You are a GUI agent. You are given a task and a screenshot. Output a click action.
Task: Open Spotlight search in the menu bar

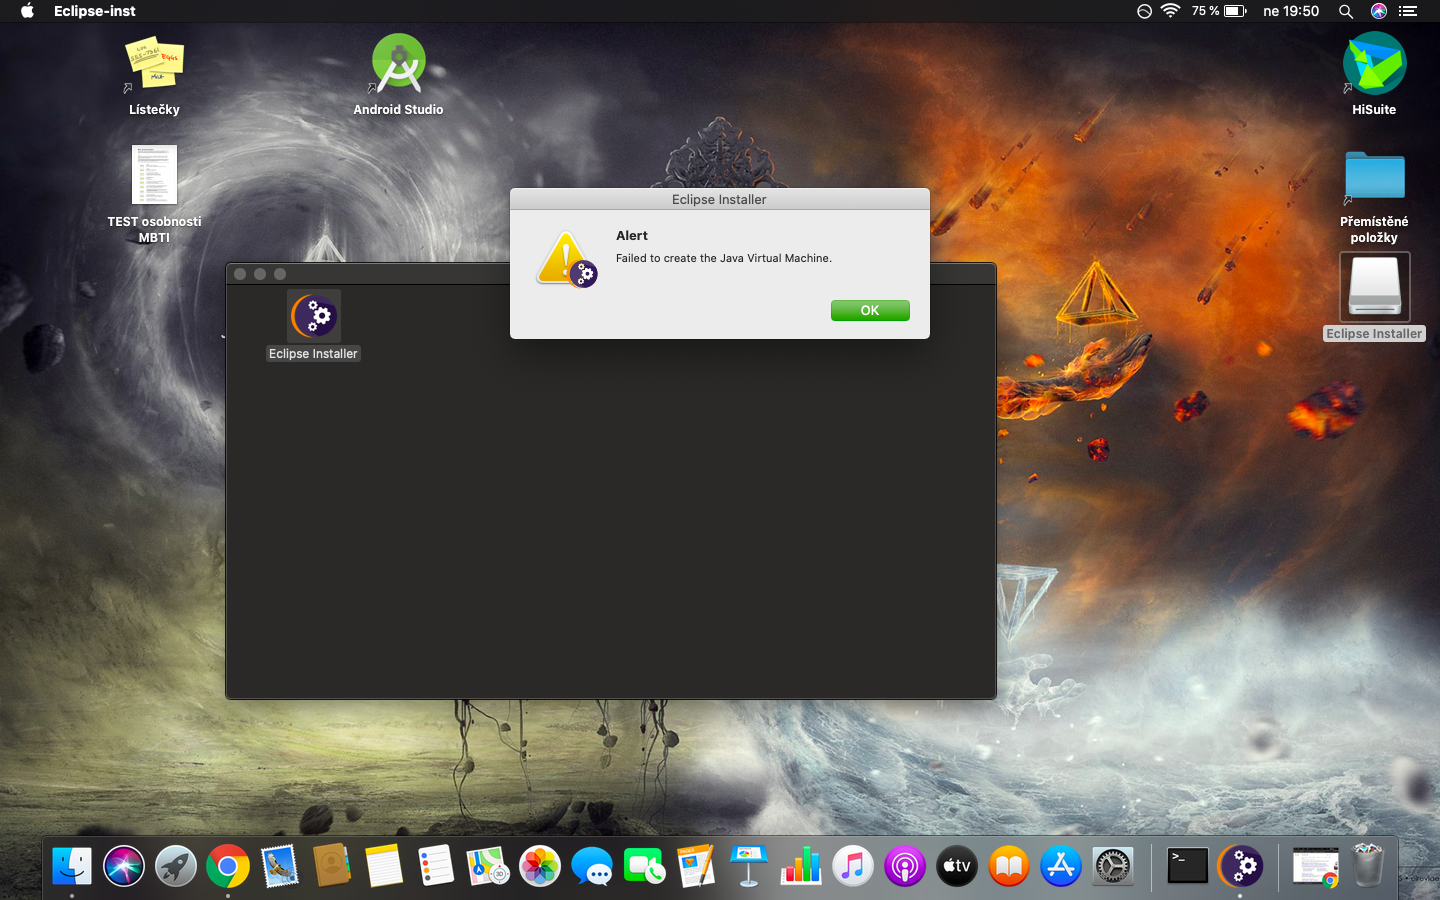[x=1346, y=11]
